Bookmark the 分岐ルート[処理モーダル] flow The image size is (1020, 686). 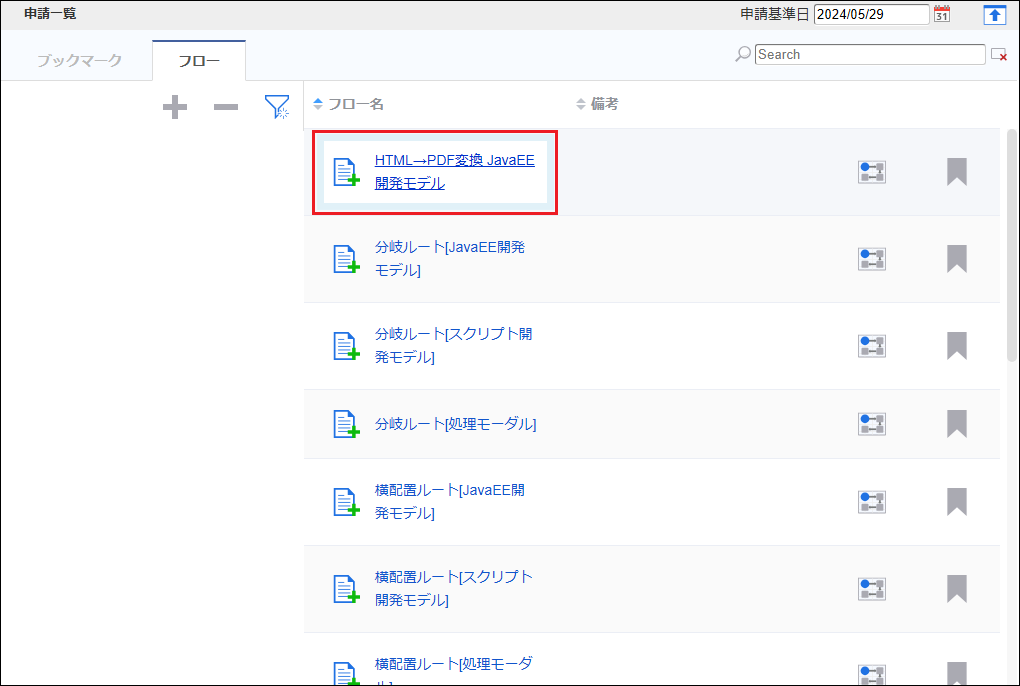pos(957,424)
